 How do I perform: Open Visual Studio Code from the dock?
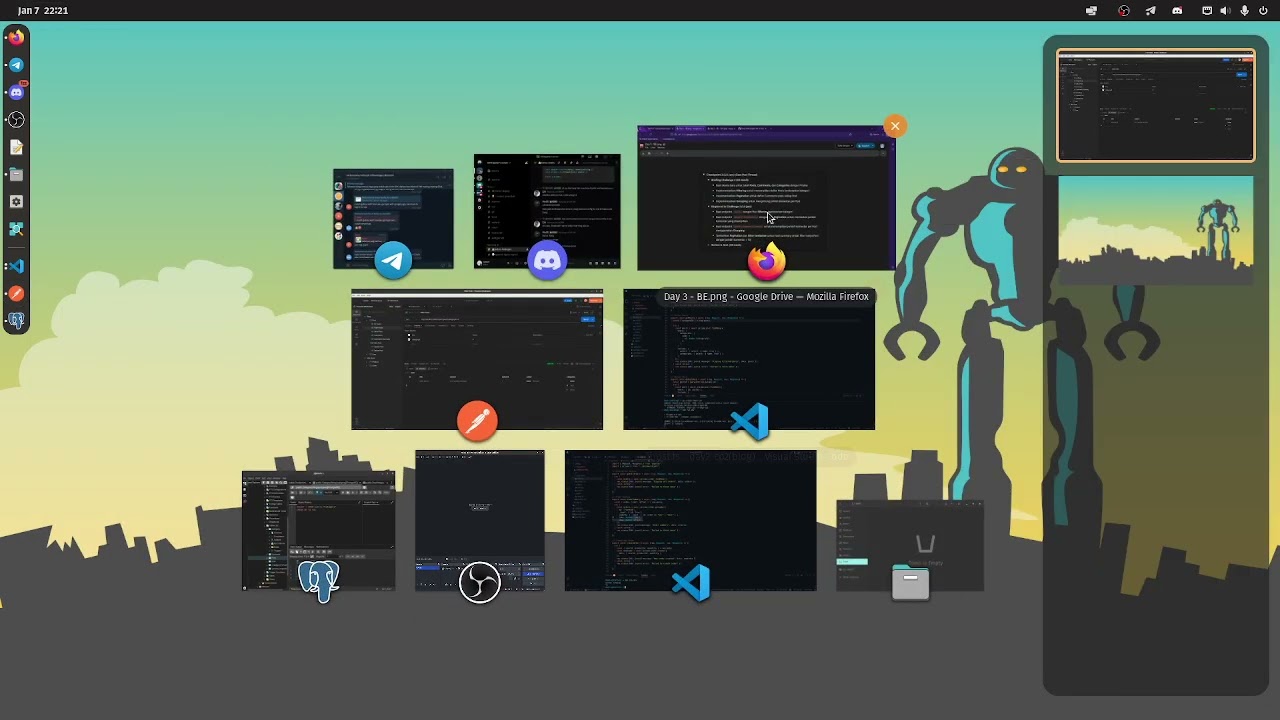[16, 266]
